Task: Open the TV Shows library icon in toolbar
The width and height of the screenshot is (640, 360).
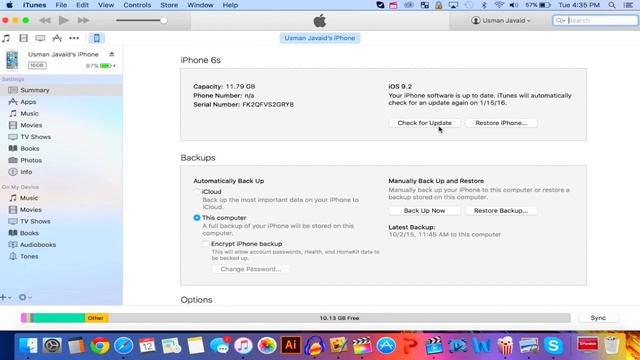Action: click(x=40, y=38)
